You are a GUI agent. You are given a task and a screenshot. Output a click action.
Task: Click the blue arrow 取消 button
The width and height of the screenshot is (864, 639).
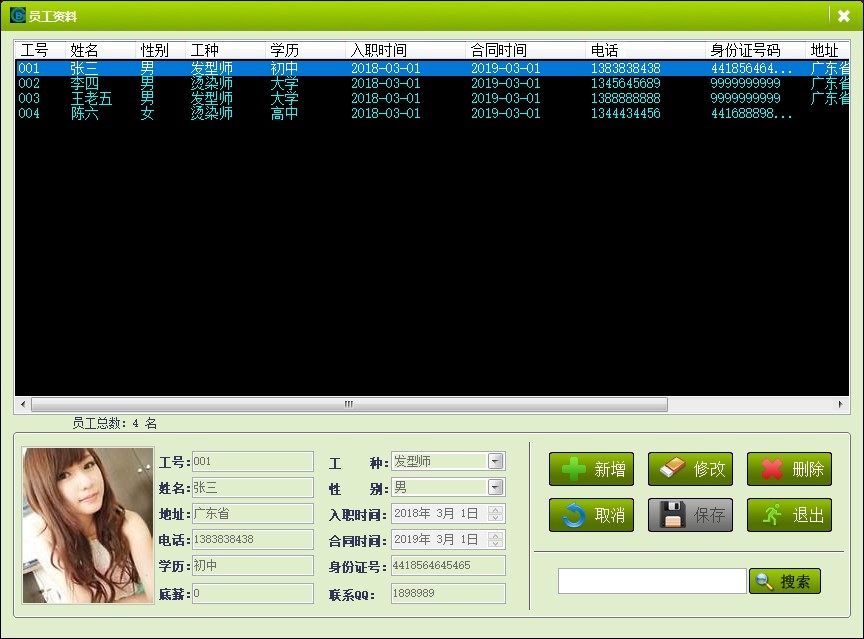(x=591, y=515)
